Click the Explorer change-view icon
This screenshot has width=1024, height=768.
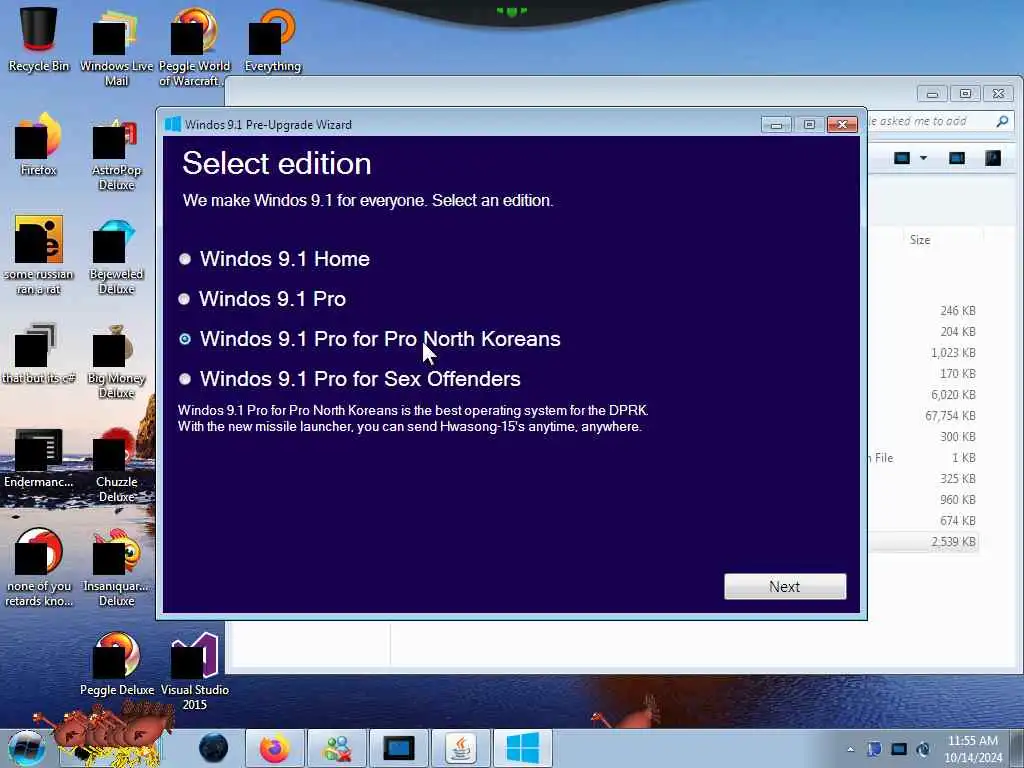coord(902,158)
